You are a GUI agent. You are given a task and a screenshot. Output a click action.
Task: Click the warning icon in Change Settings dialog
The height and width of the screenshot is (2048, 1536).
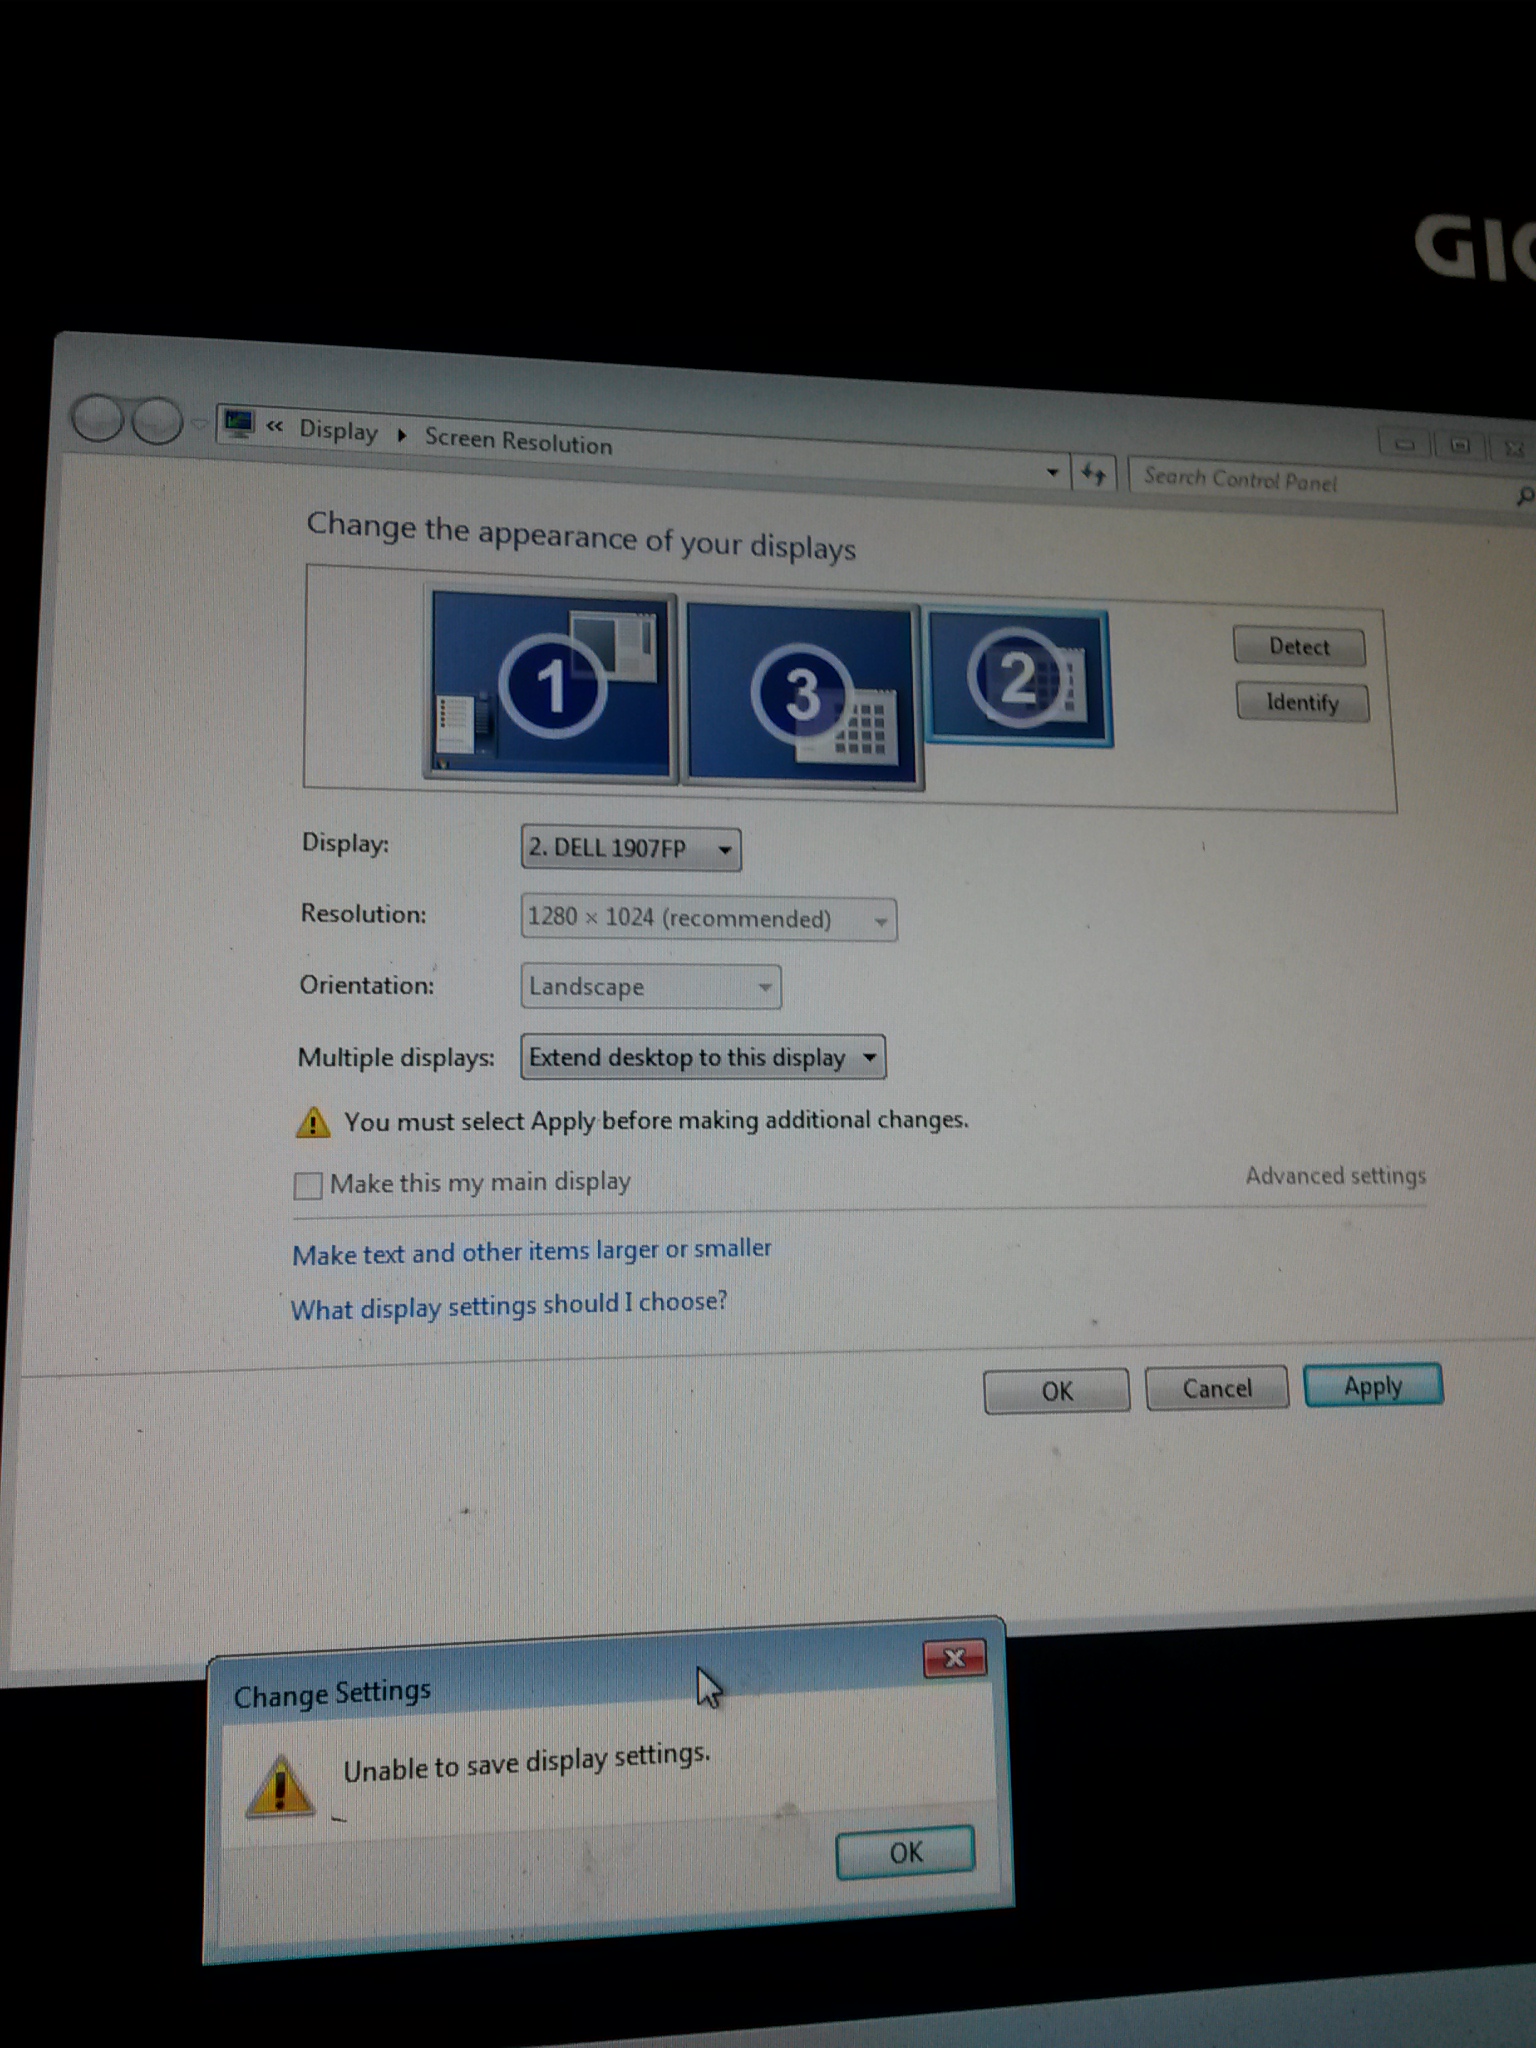[x=280, y=1786]
